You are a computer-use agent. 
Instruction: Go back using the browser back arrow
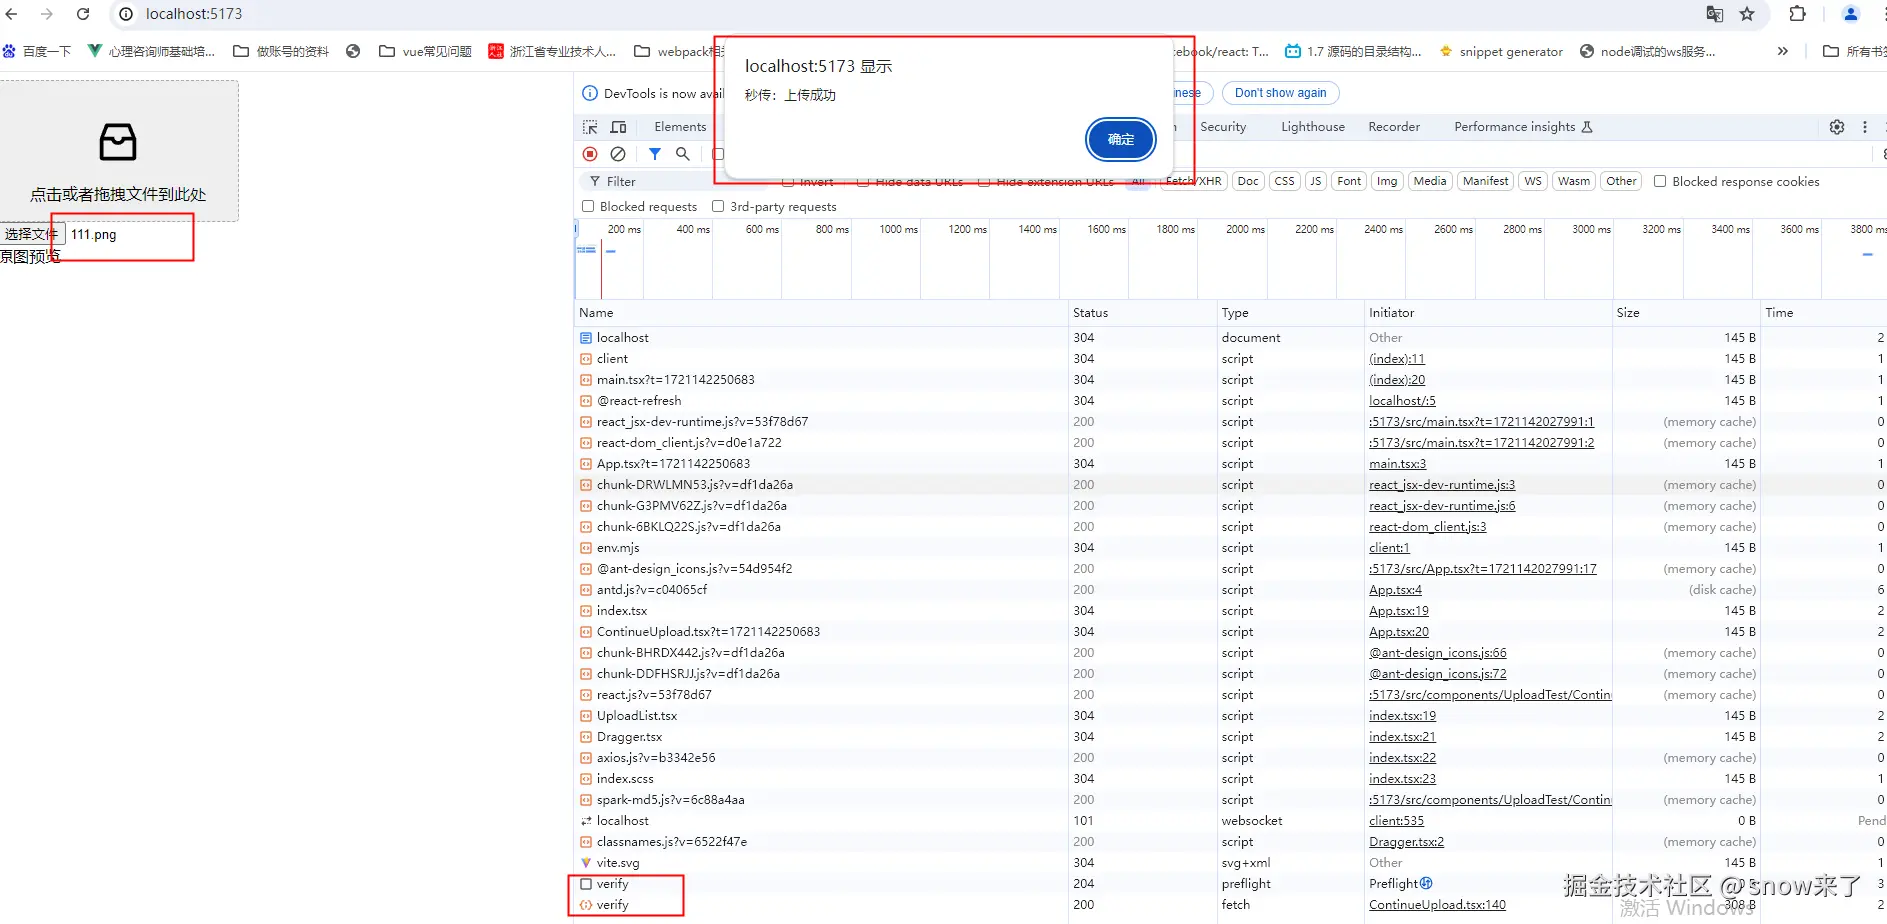(12, 14)
